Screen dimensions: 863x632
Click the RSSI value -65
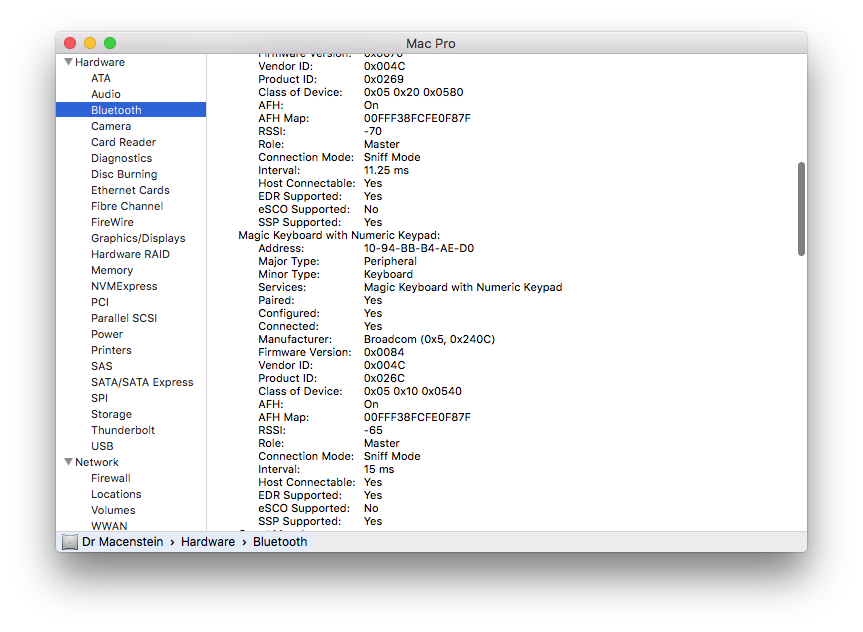pos(373,430)
